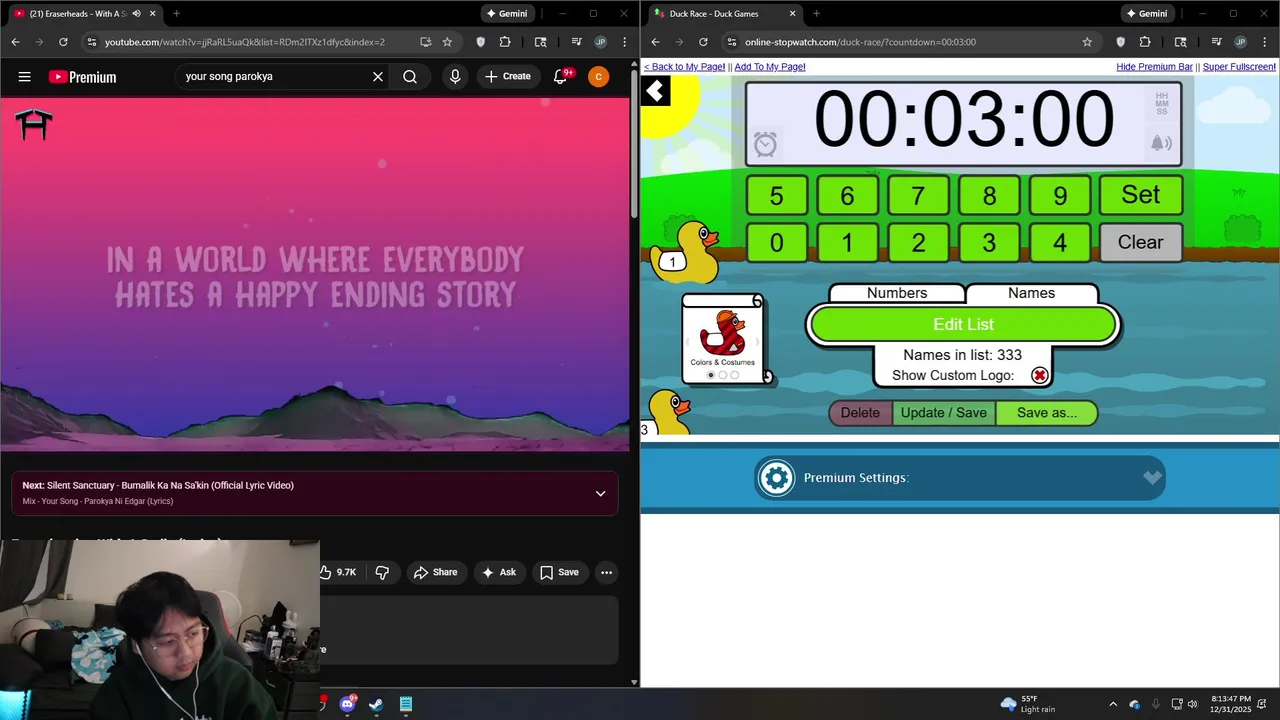Open the three-dot more actions menu
The width and height of the screenshot is (1280, 720).
(x=606, y=572)
